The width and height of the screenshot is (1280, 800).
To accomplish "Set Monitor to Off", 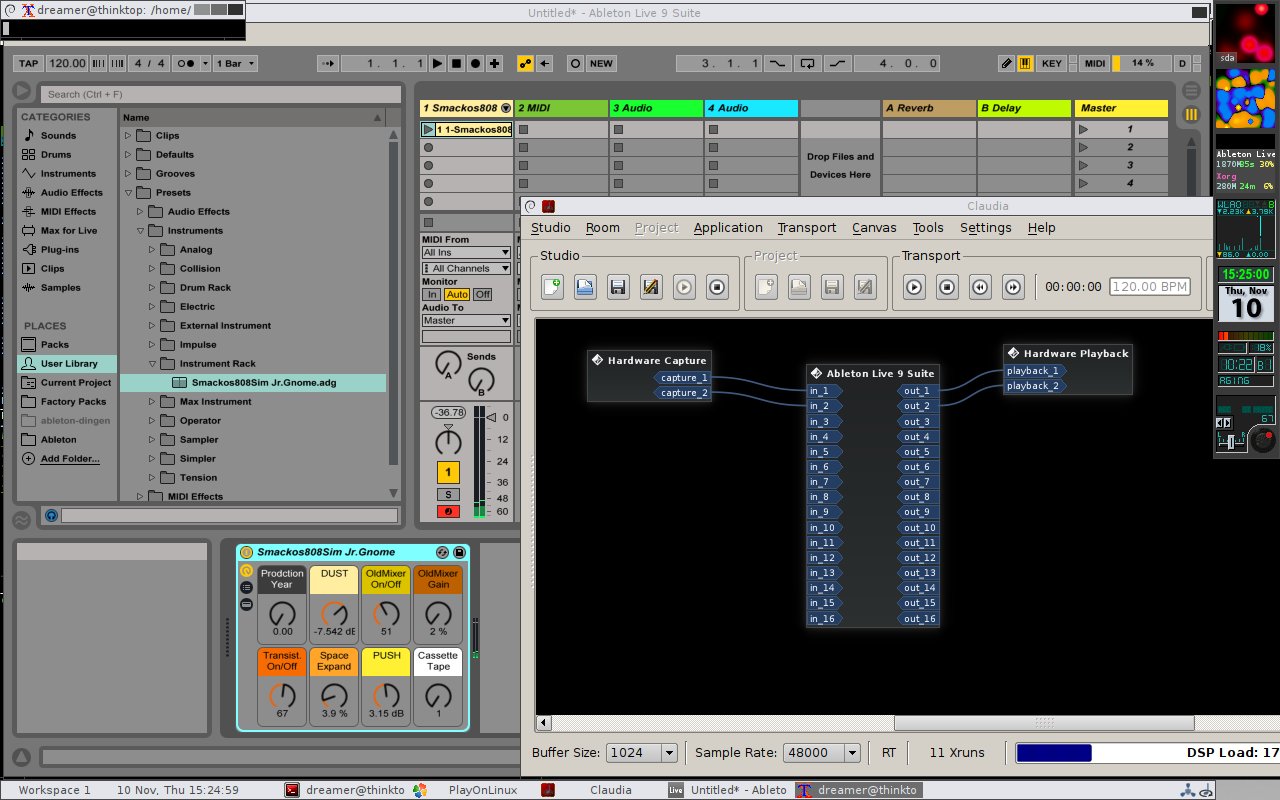I will (x=482, y=294).
